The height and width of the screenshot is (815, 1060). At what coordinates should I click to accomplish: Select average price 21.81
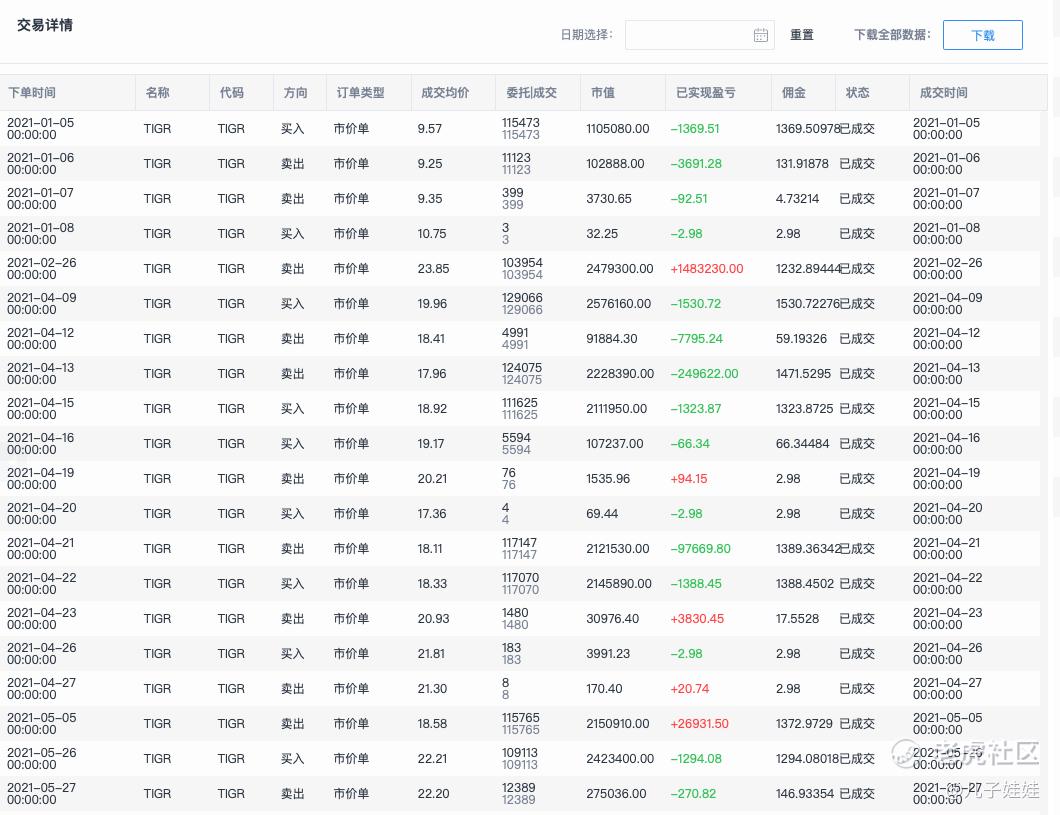[431, 654]
